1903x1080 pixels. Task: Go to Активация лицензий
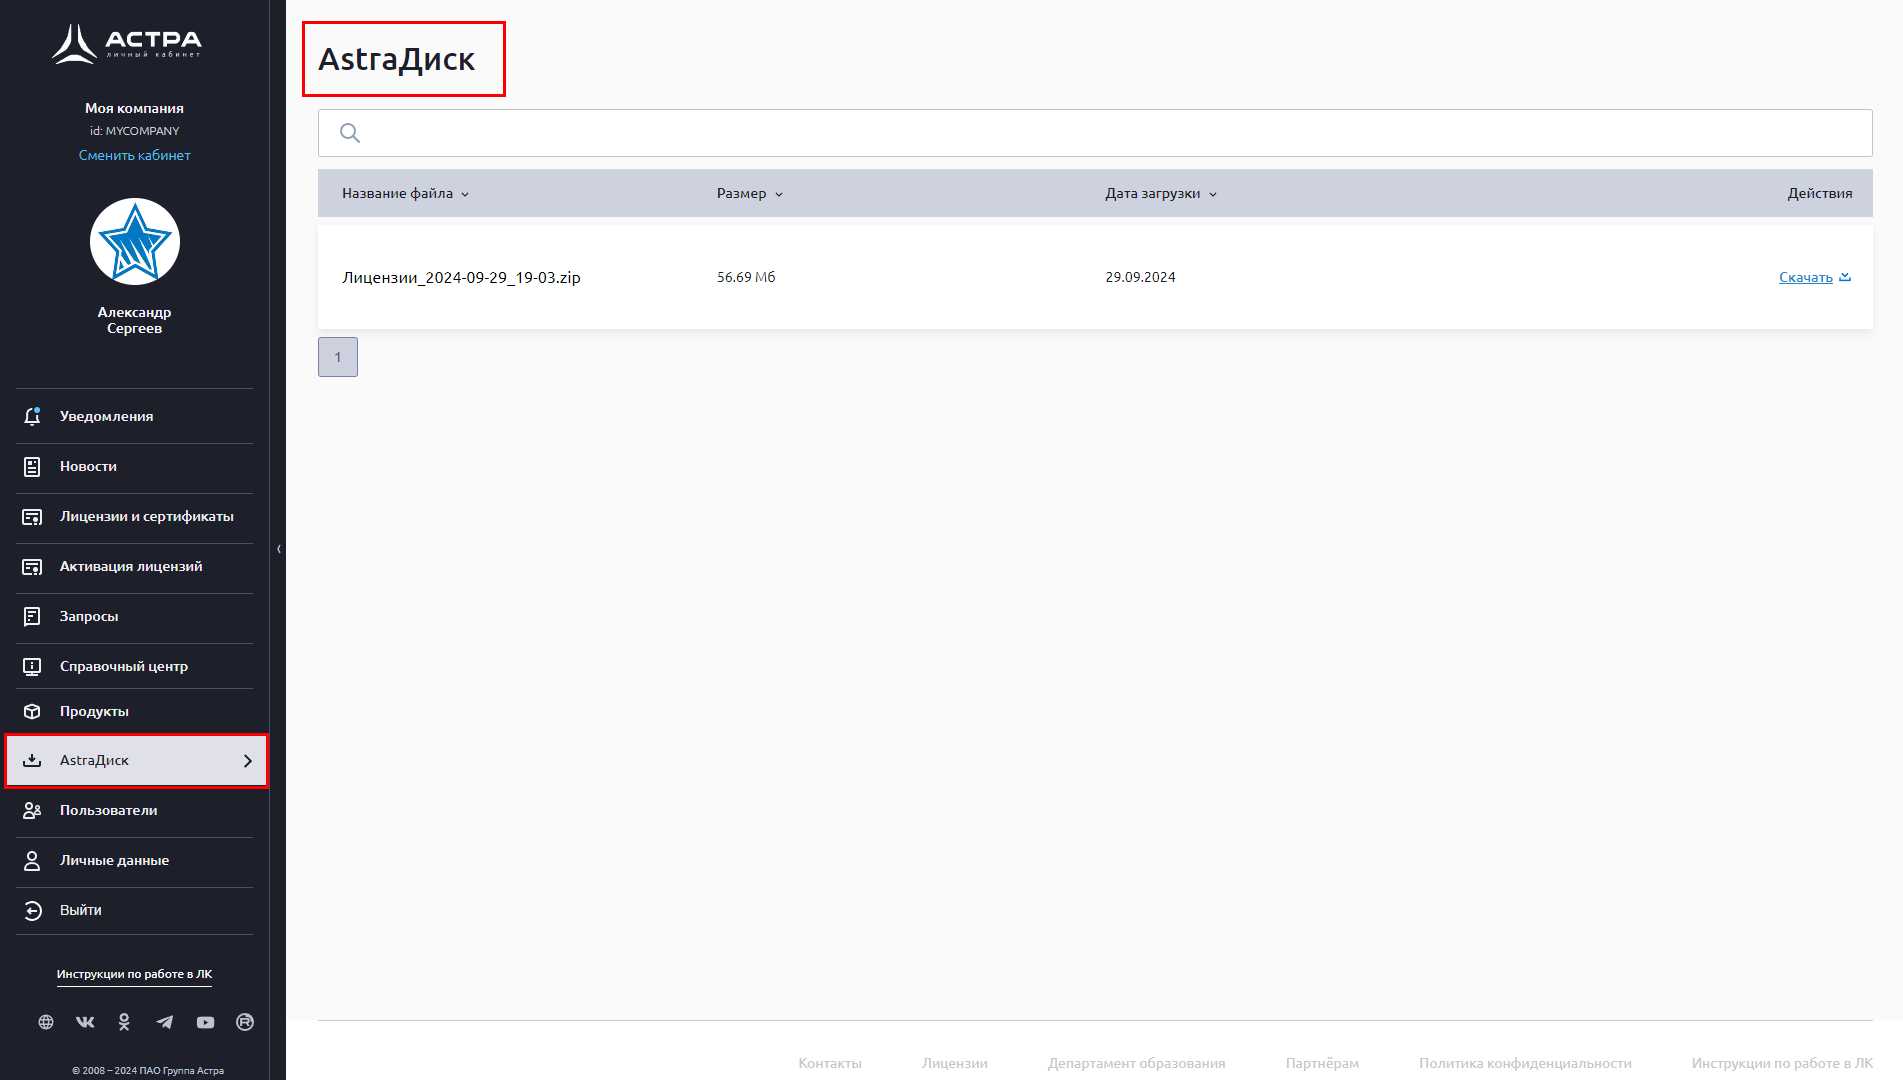130,567
